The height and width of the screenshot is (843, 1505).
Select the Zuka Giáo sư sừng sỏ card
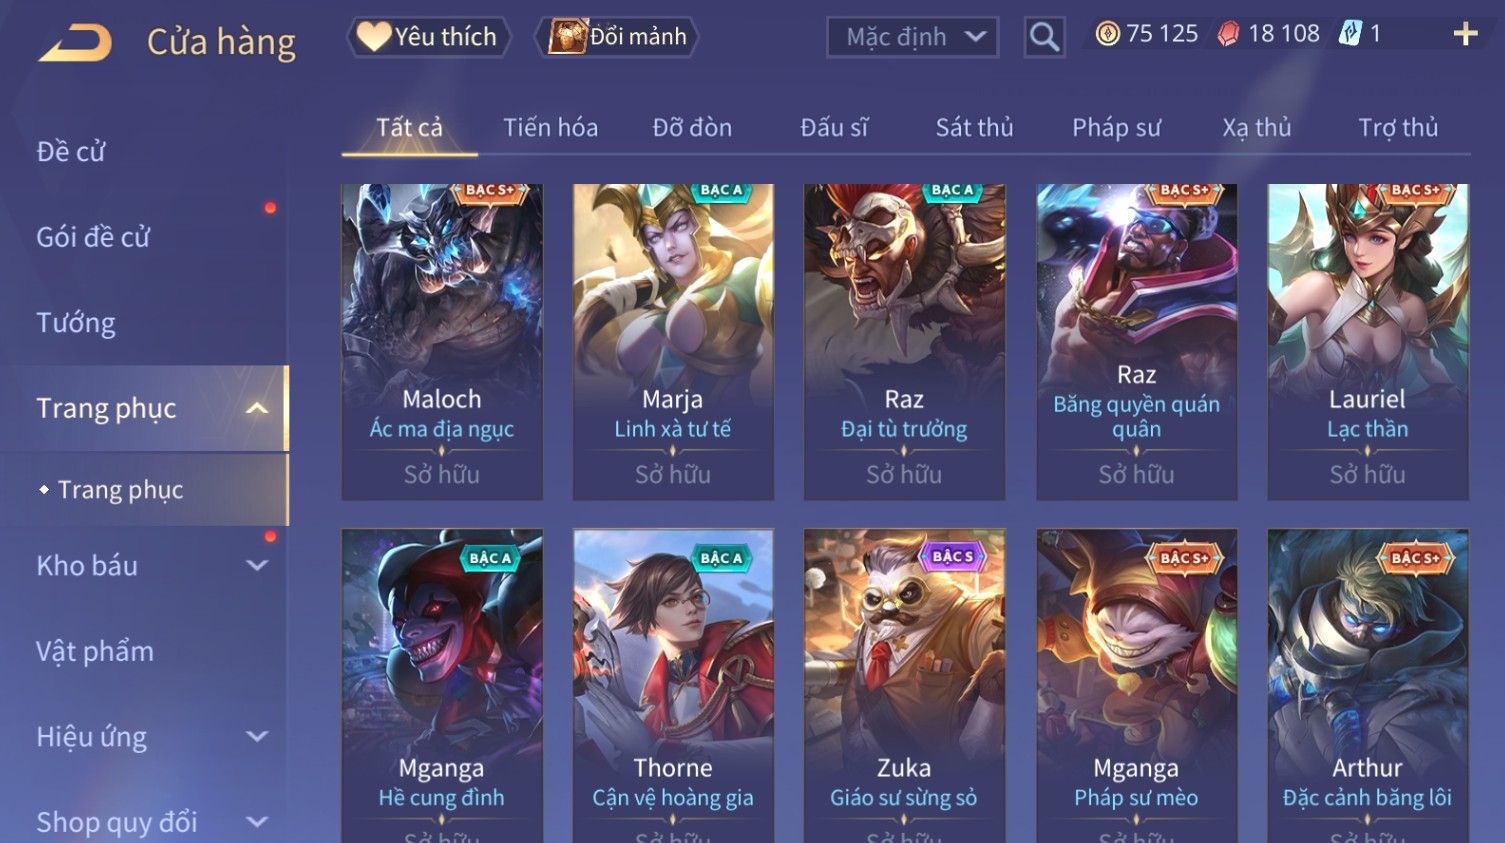tap(904, 686)
